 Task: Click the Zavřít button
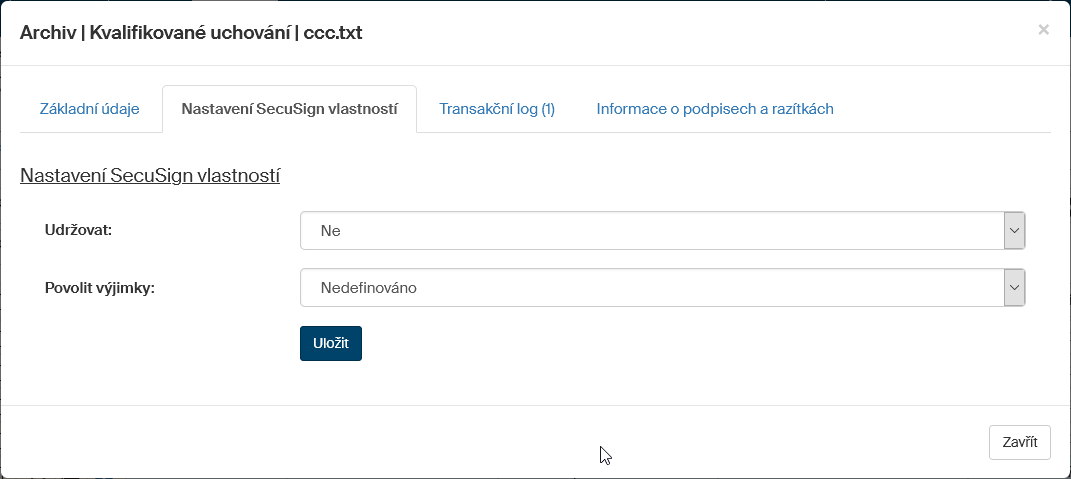(1019, 442)
